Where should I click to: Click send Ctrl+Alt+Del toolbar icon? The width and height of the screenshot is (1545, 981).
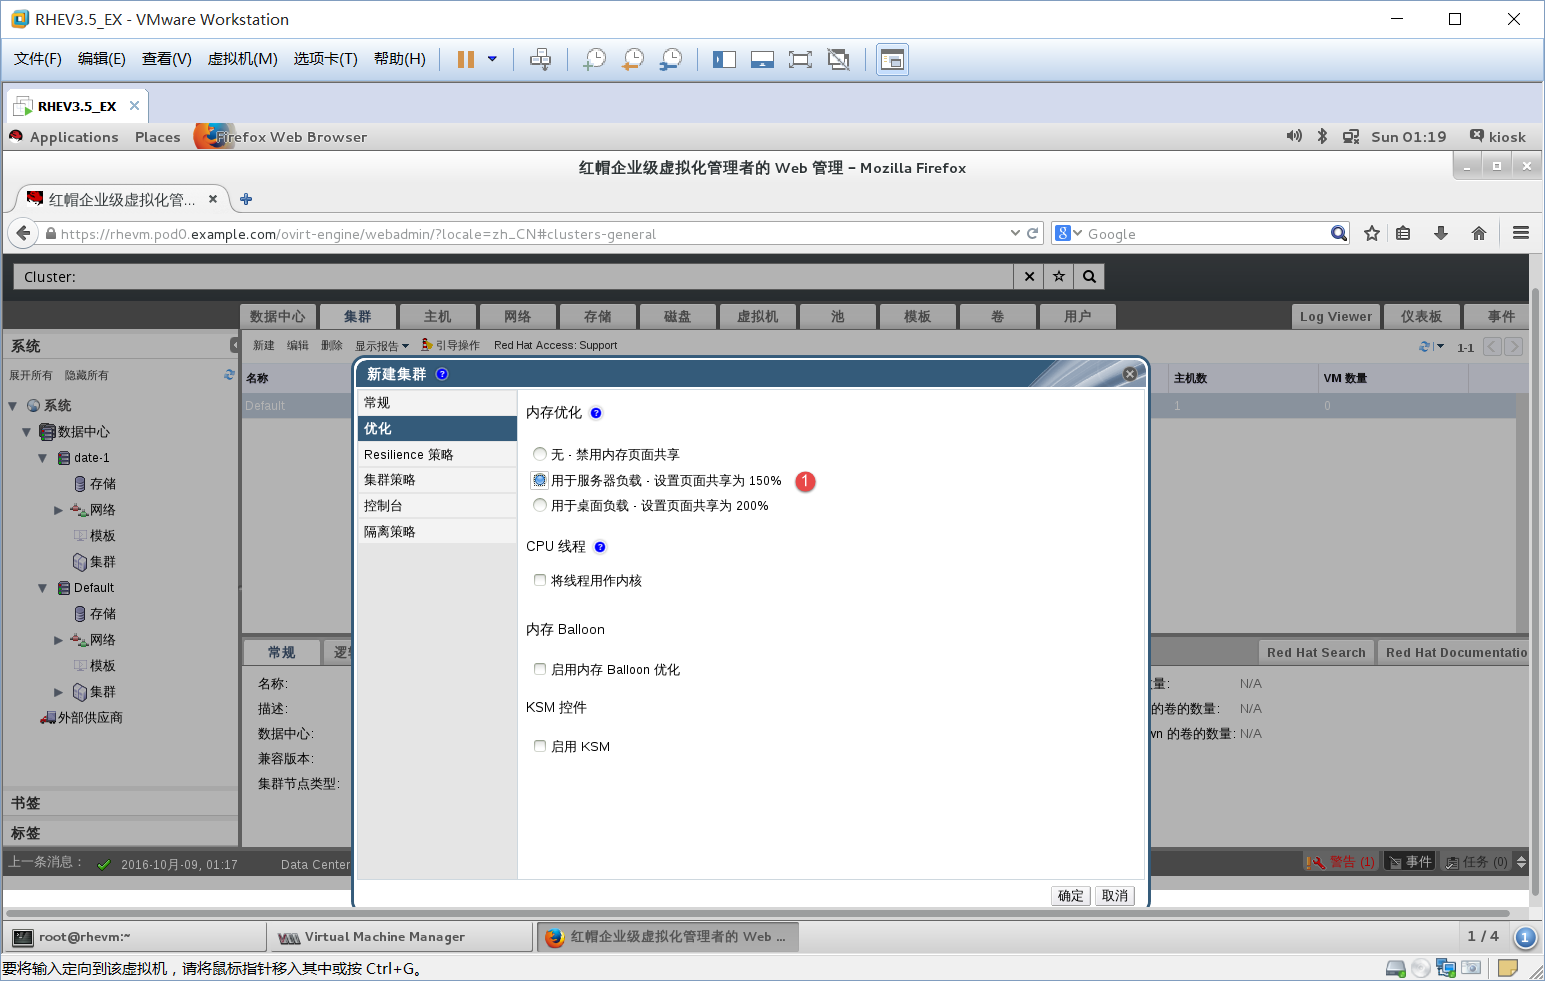coord(540,59)
